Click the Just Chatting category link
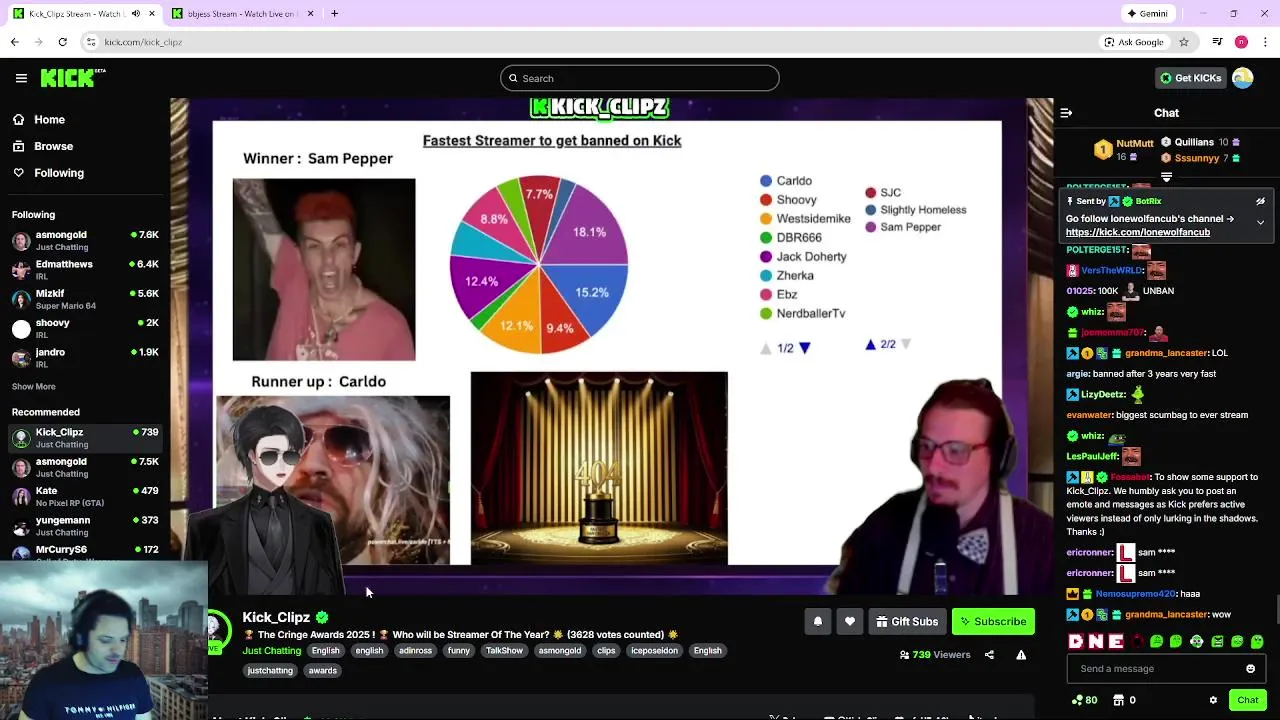This screenshot has width=1280, height=720. (x=271, y=651)
